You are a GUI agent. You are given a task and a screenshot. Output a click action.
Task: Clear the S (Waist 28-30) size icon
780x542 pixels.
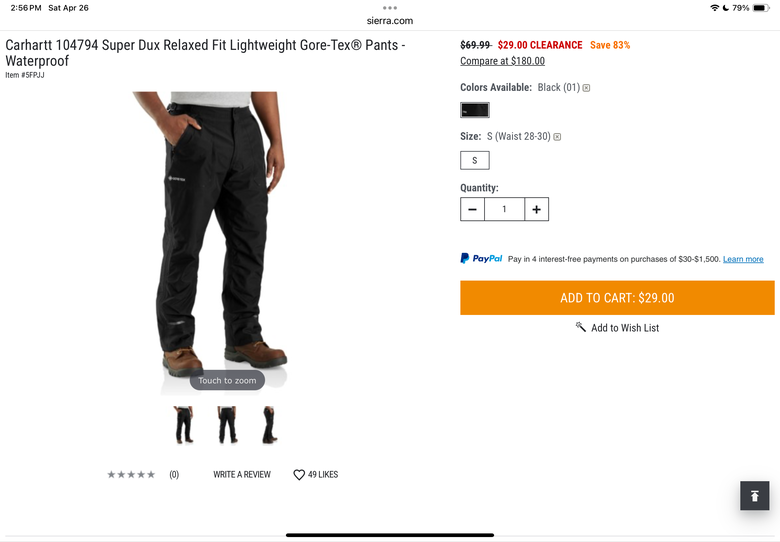click(557, 137)
